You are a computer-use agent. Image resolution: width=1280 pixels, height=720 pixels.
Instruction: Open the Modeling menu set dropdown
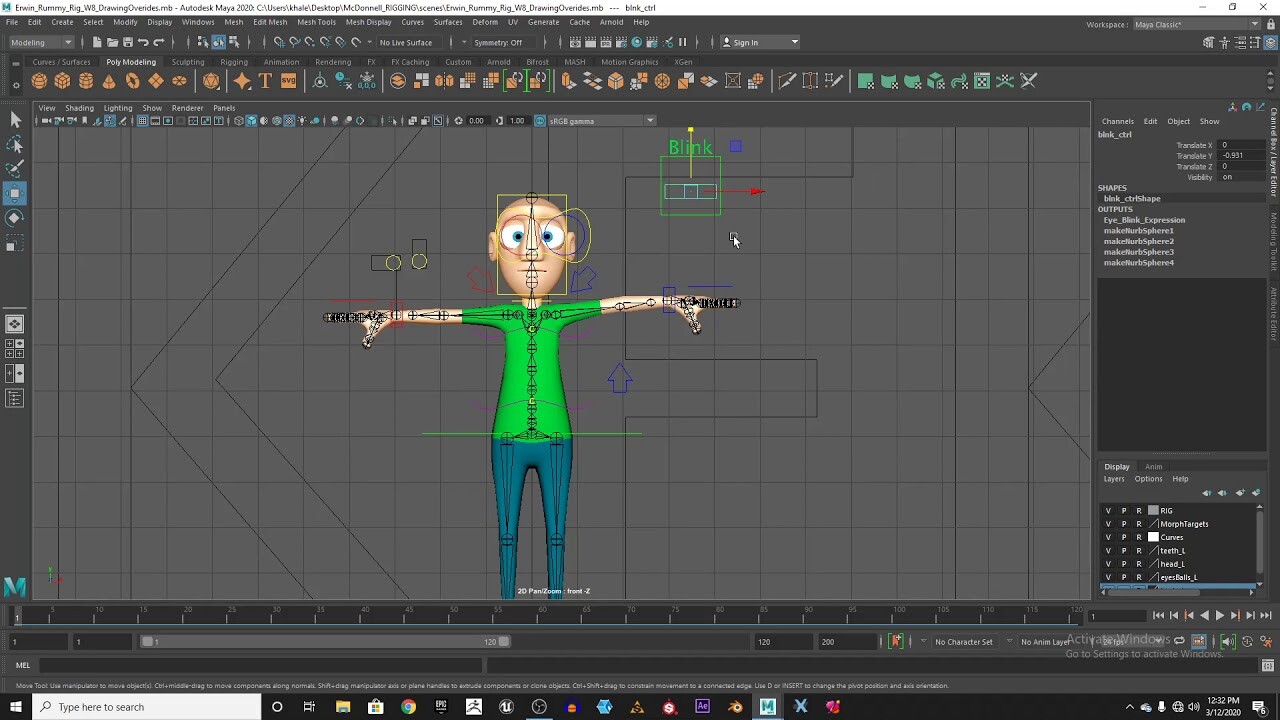[x=40, y=42]
